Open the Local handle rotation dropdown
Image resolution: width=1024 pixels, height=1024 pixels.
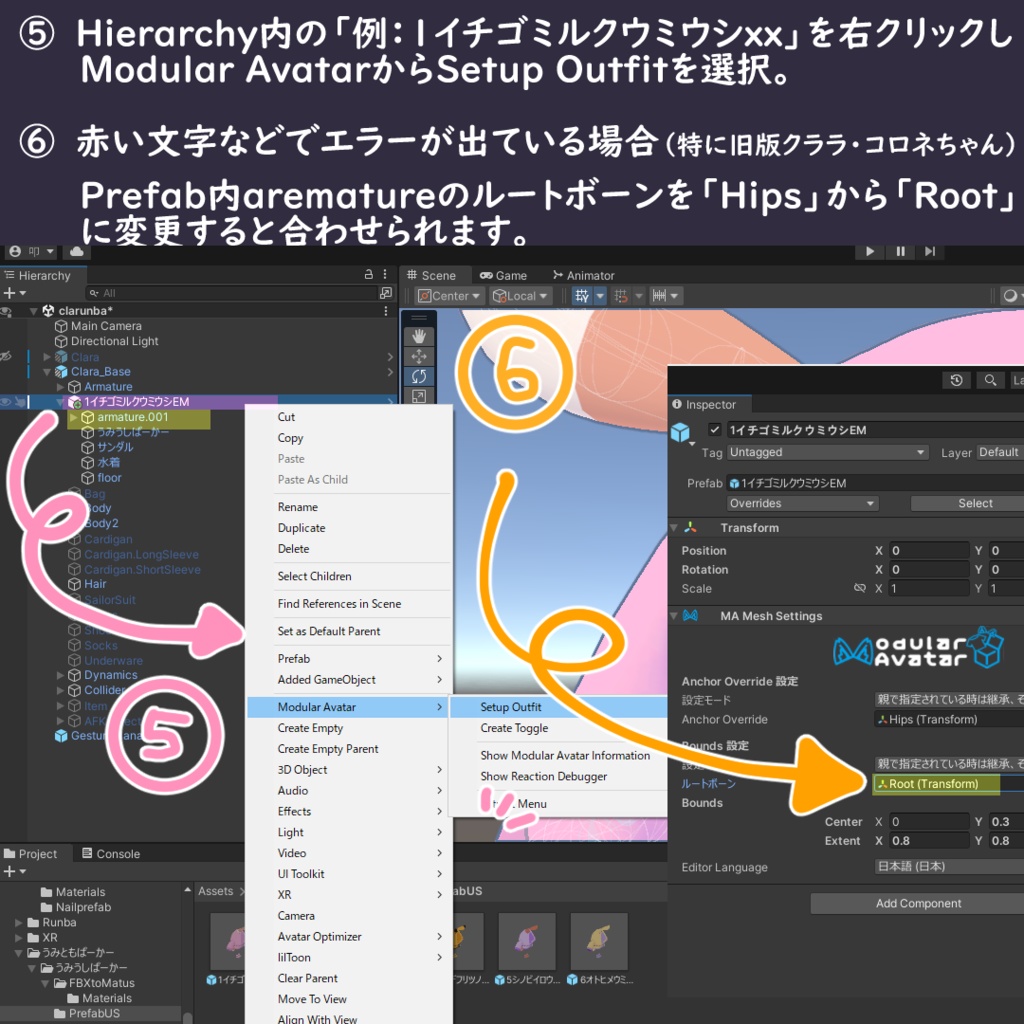(521, 296)
